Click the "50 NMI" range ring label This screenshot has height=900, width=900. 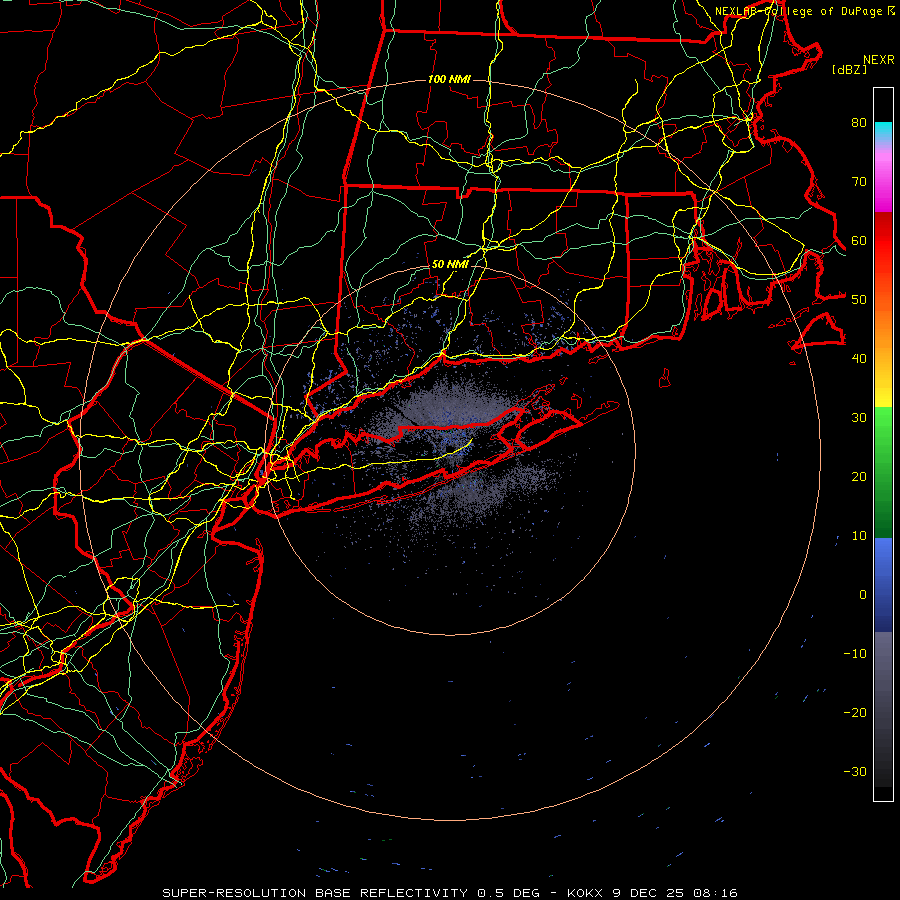pos(450,265)
